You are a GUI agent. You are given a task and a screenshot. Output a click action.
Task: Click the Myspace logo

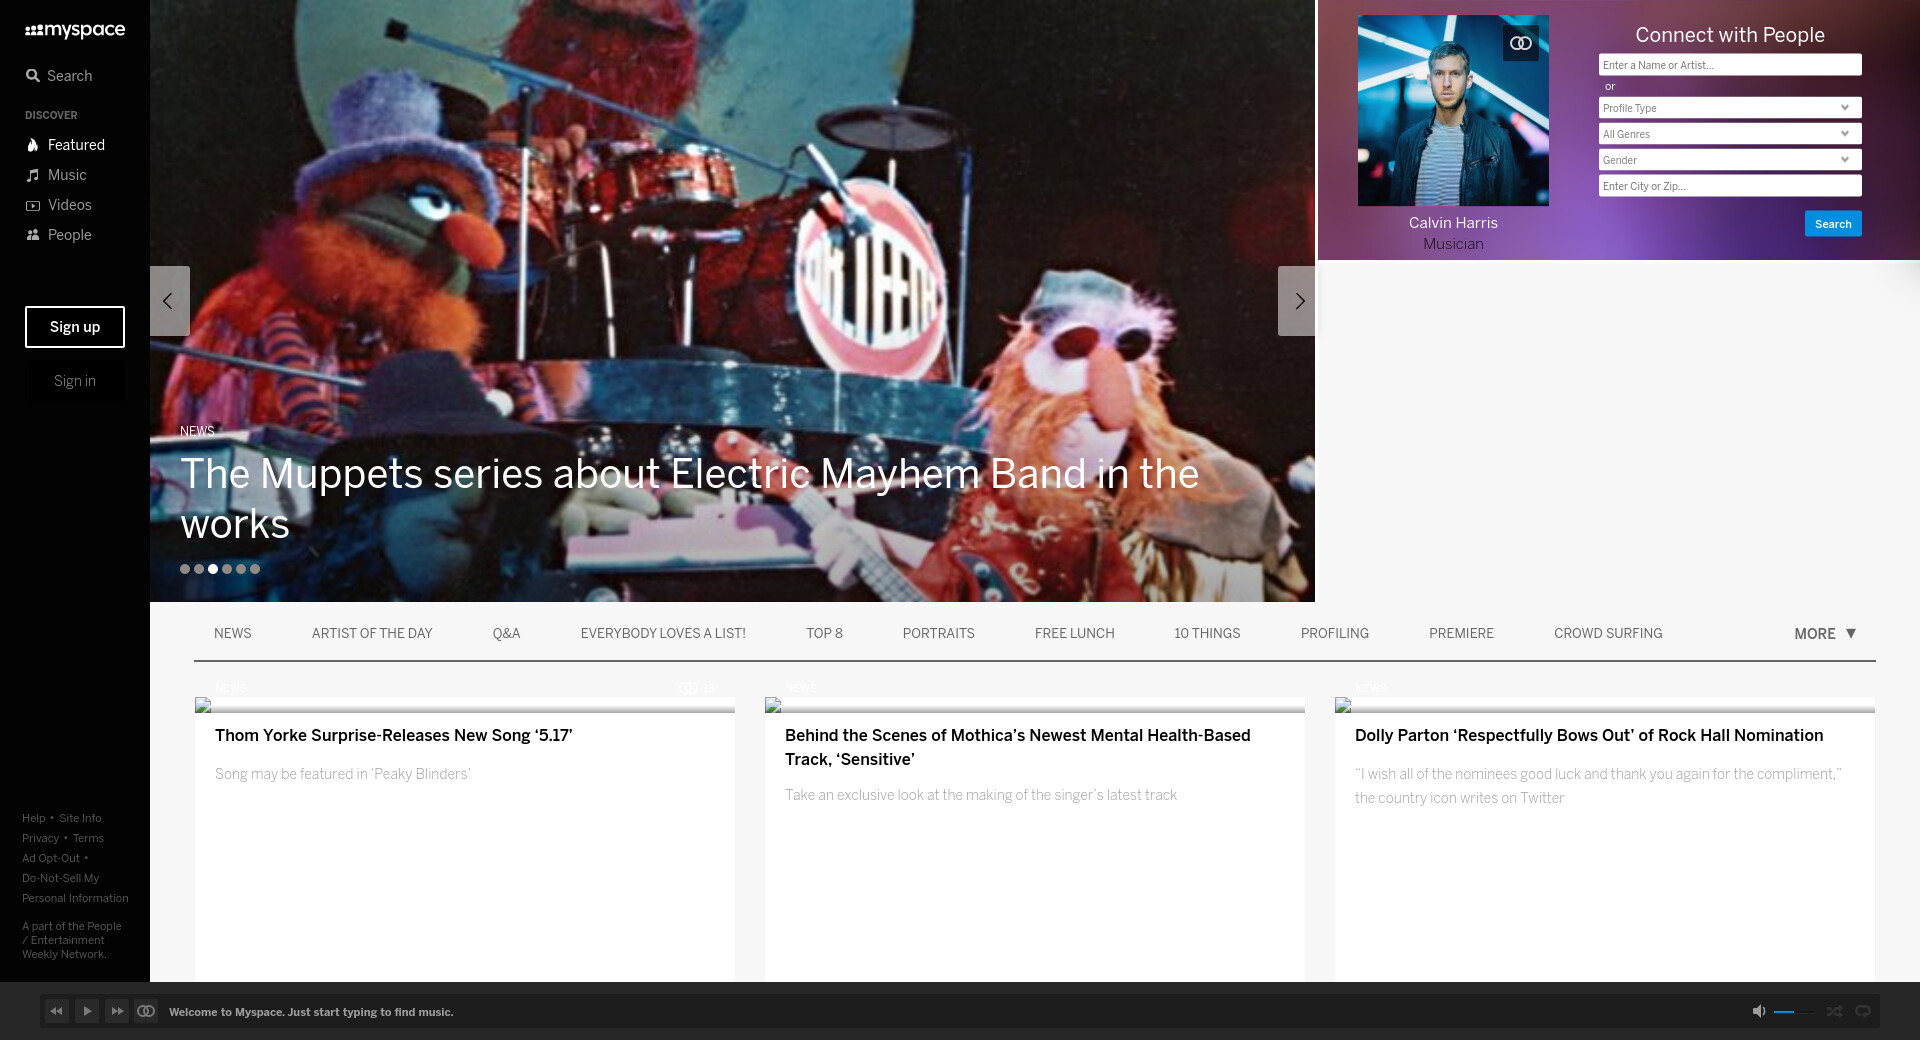click(75, 30)
